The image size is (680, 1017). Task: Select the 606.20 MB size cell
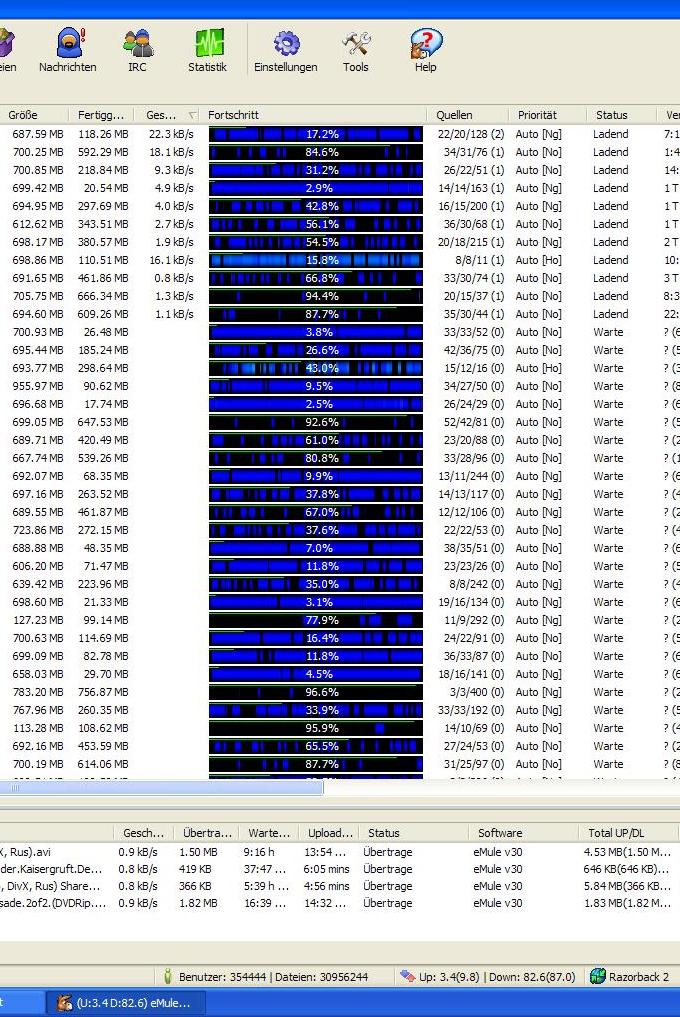tap(38, 566)
